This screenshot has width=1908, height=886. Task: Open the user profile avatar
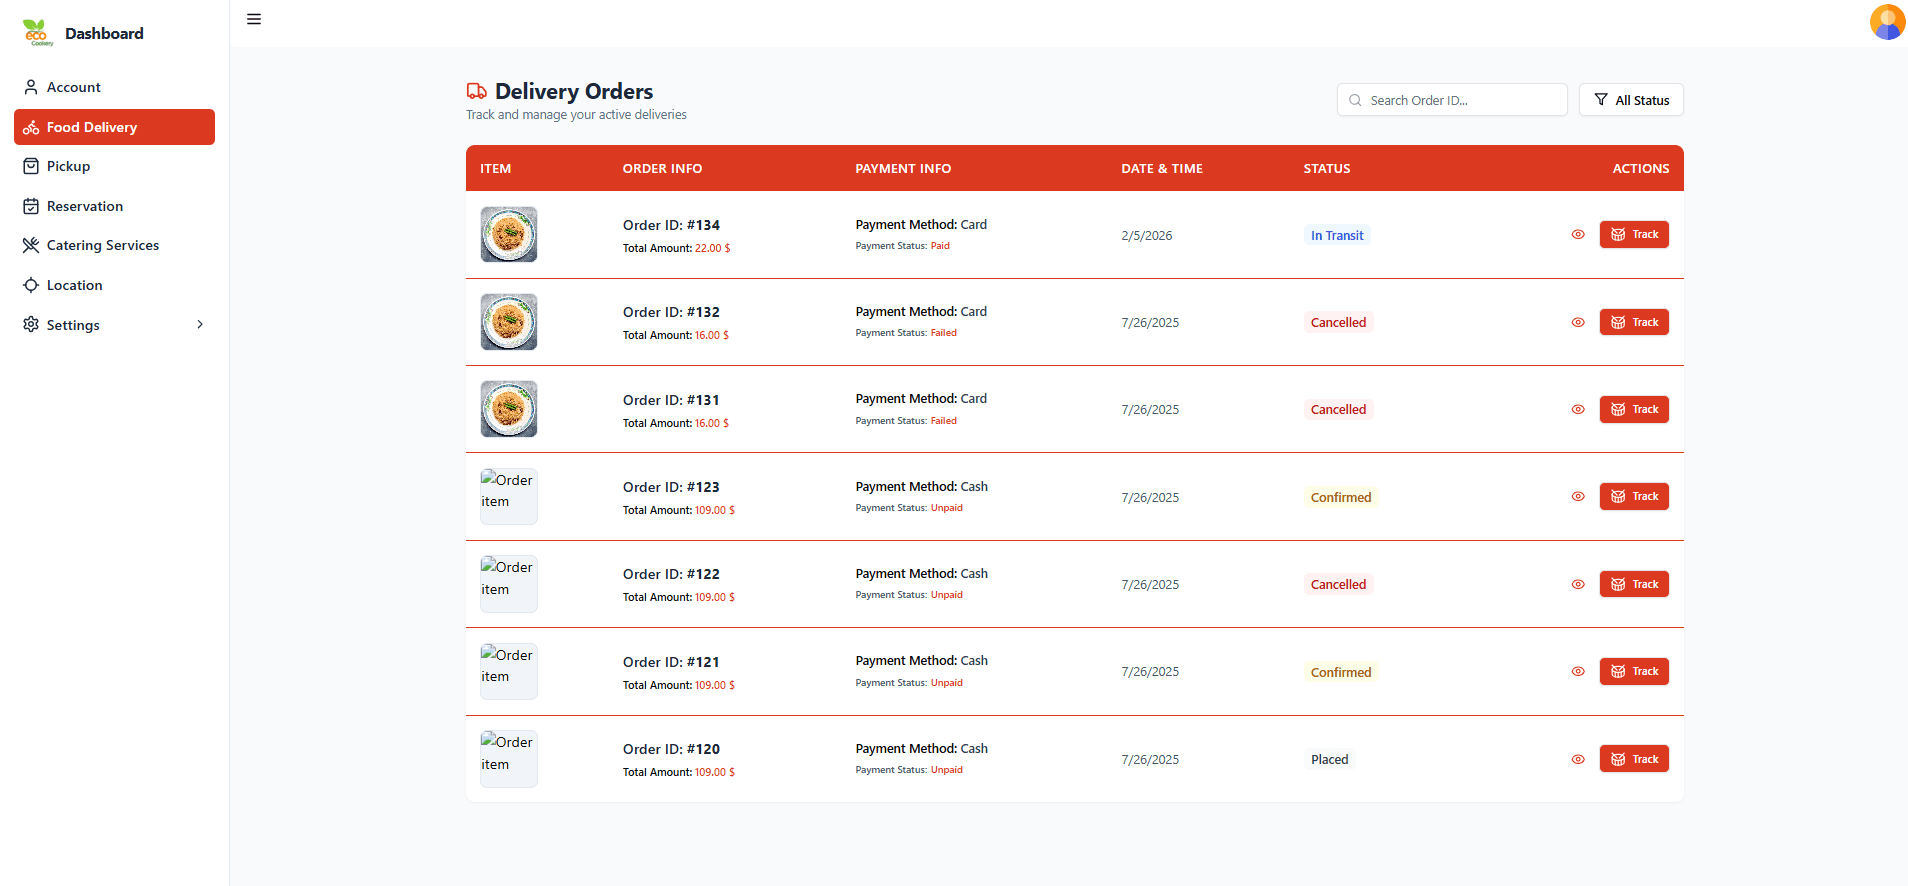pos(1887,22)
